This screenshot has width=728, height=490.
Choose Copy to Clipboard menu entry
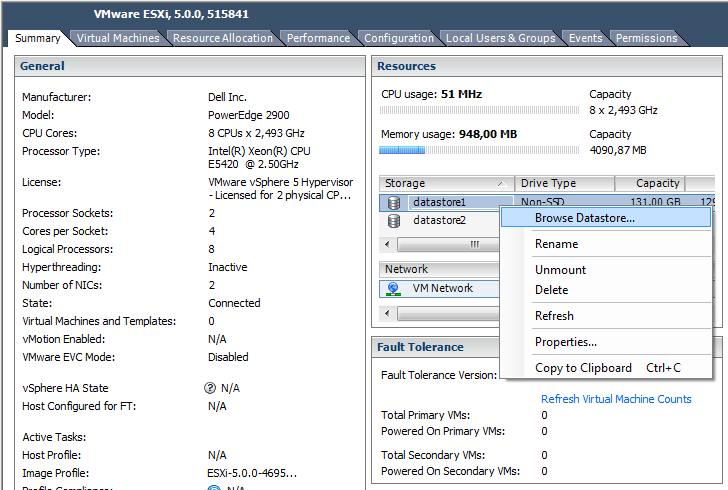606,368
